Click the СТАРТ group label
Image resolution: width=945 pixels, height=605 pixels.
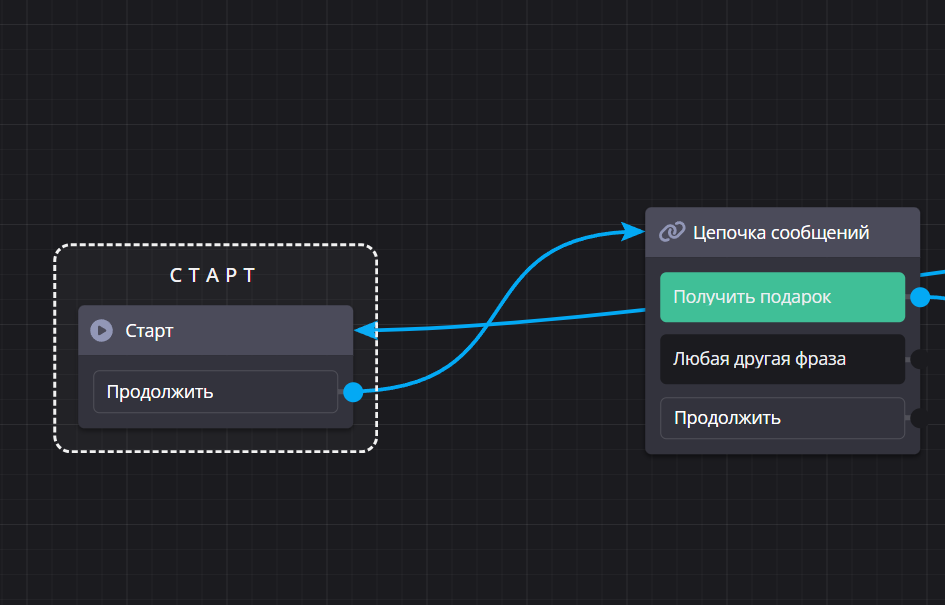(x=214, y=275)
